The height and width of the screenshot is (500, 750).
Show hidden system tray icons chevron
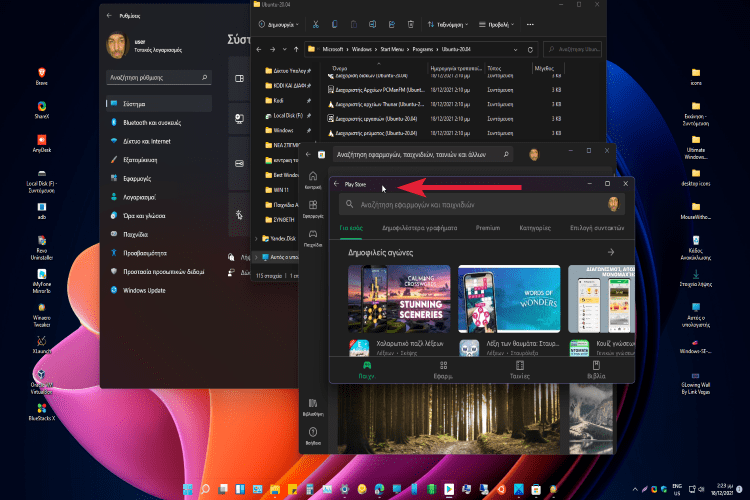(x=635, y=489)
